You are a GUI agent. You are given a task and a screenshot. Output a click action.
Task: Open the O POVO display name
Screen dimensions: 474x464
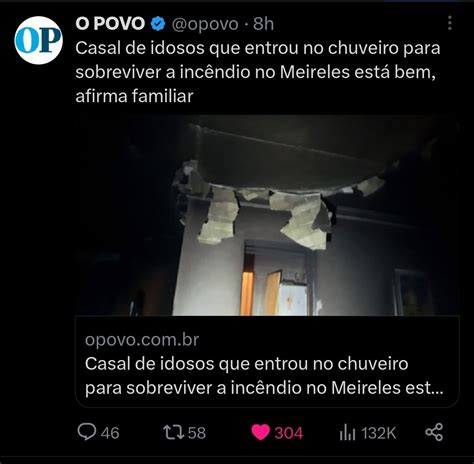point(110,24)
